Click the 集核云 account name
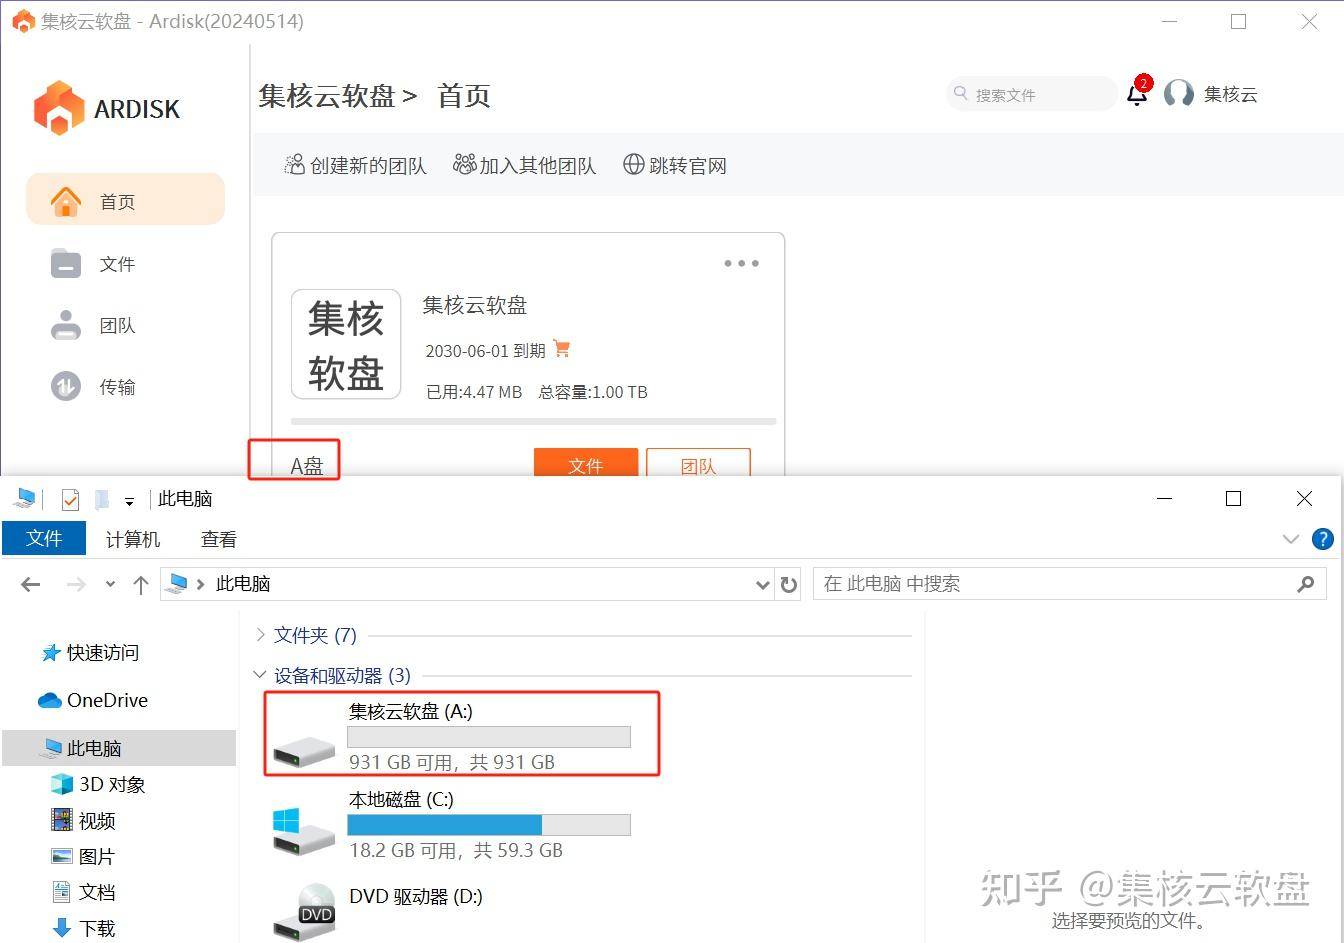 click(x=1230, y=94)
